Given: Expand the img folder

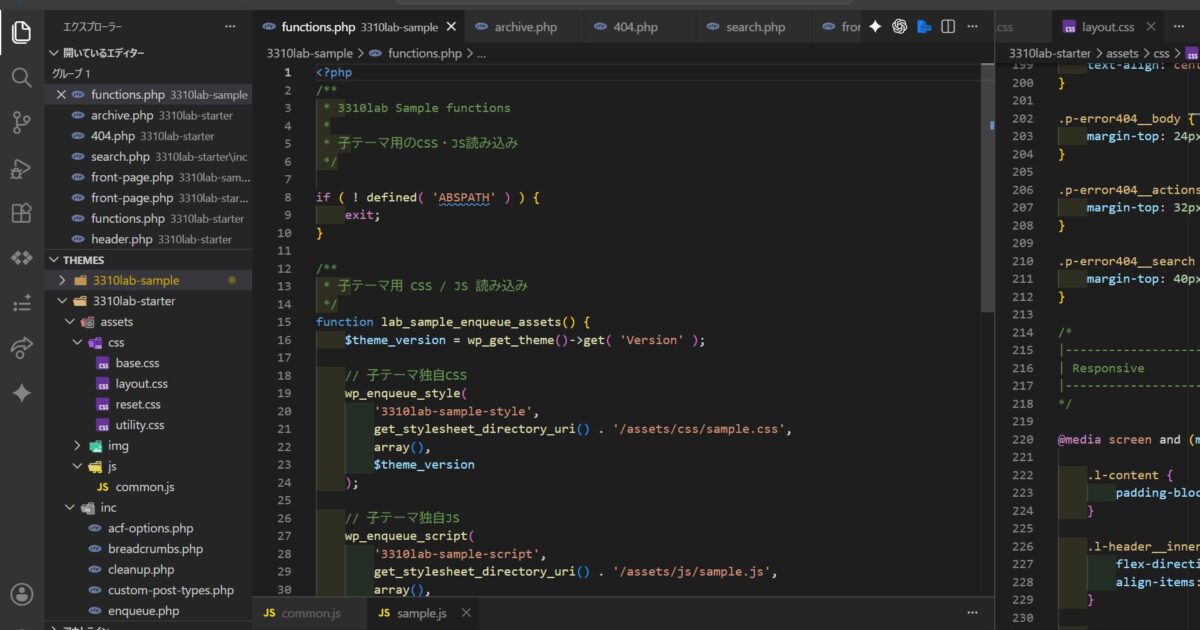Looking at the screenshot, I should [77, 446].
